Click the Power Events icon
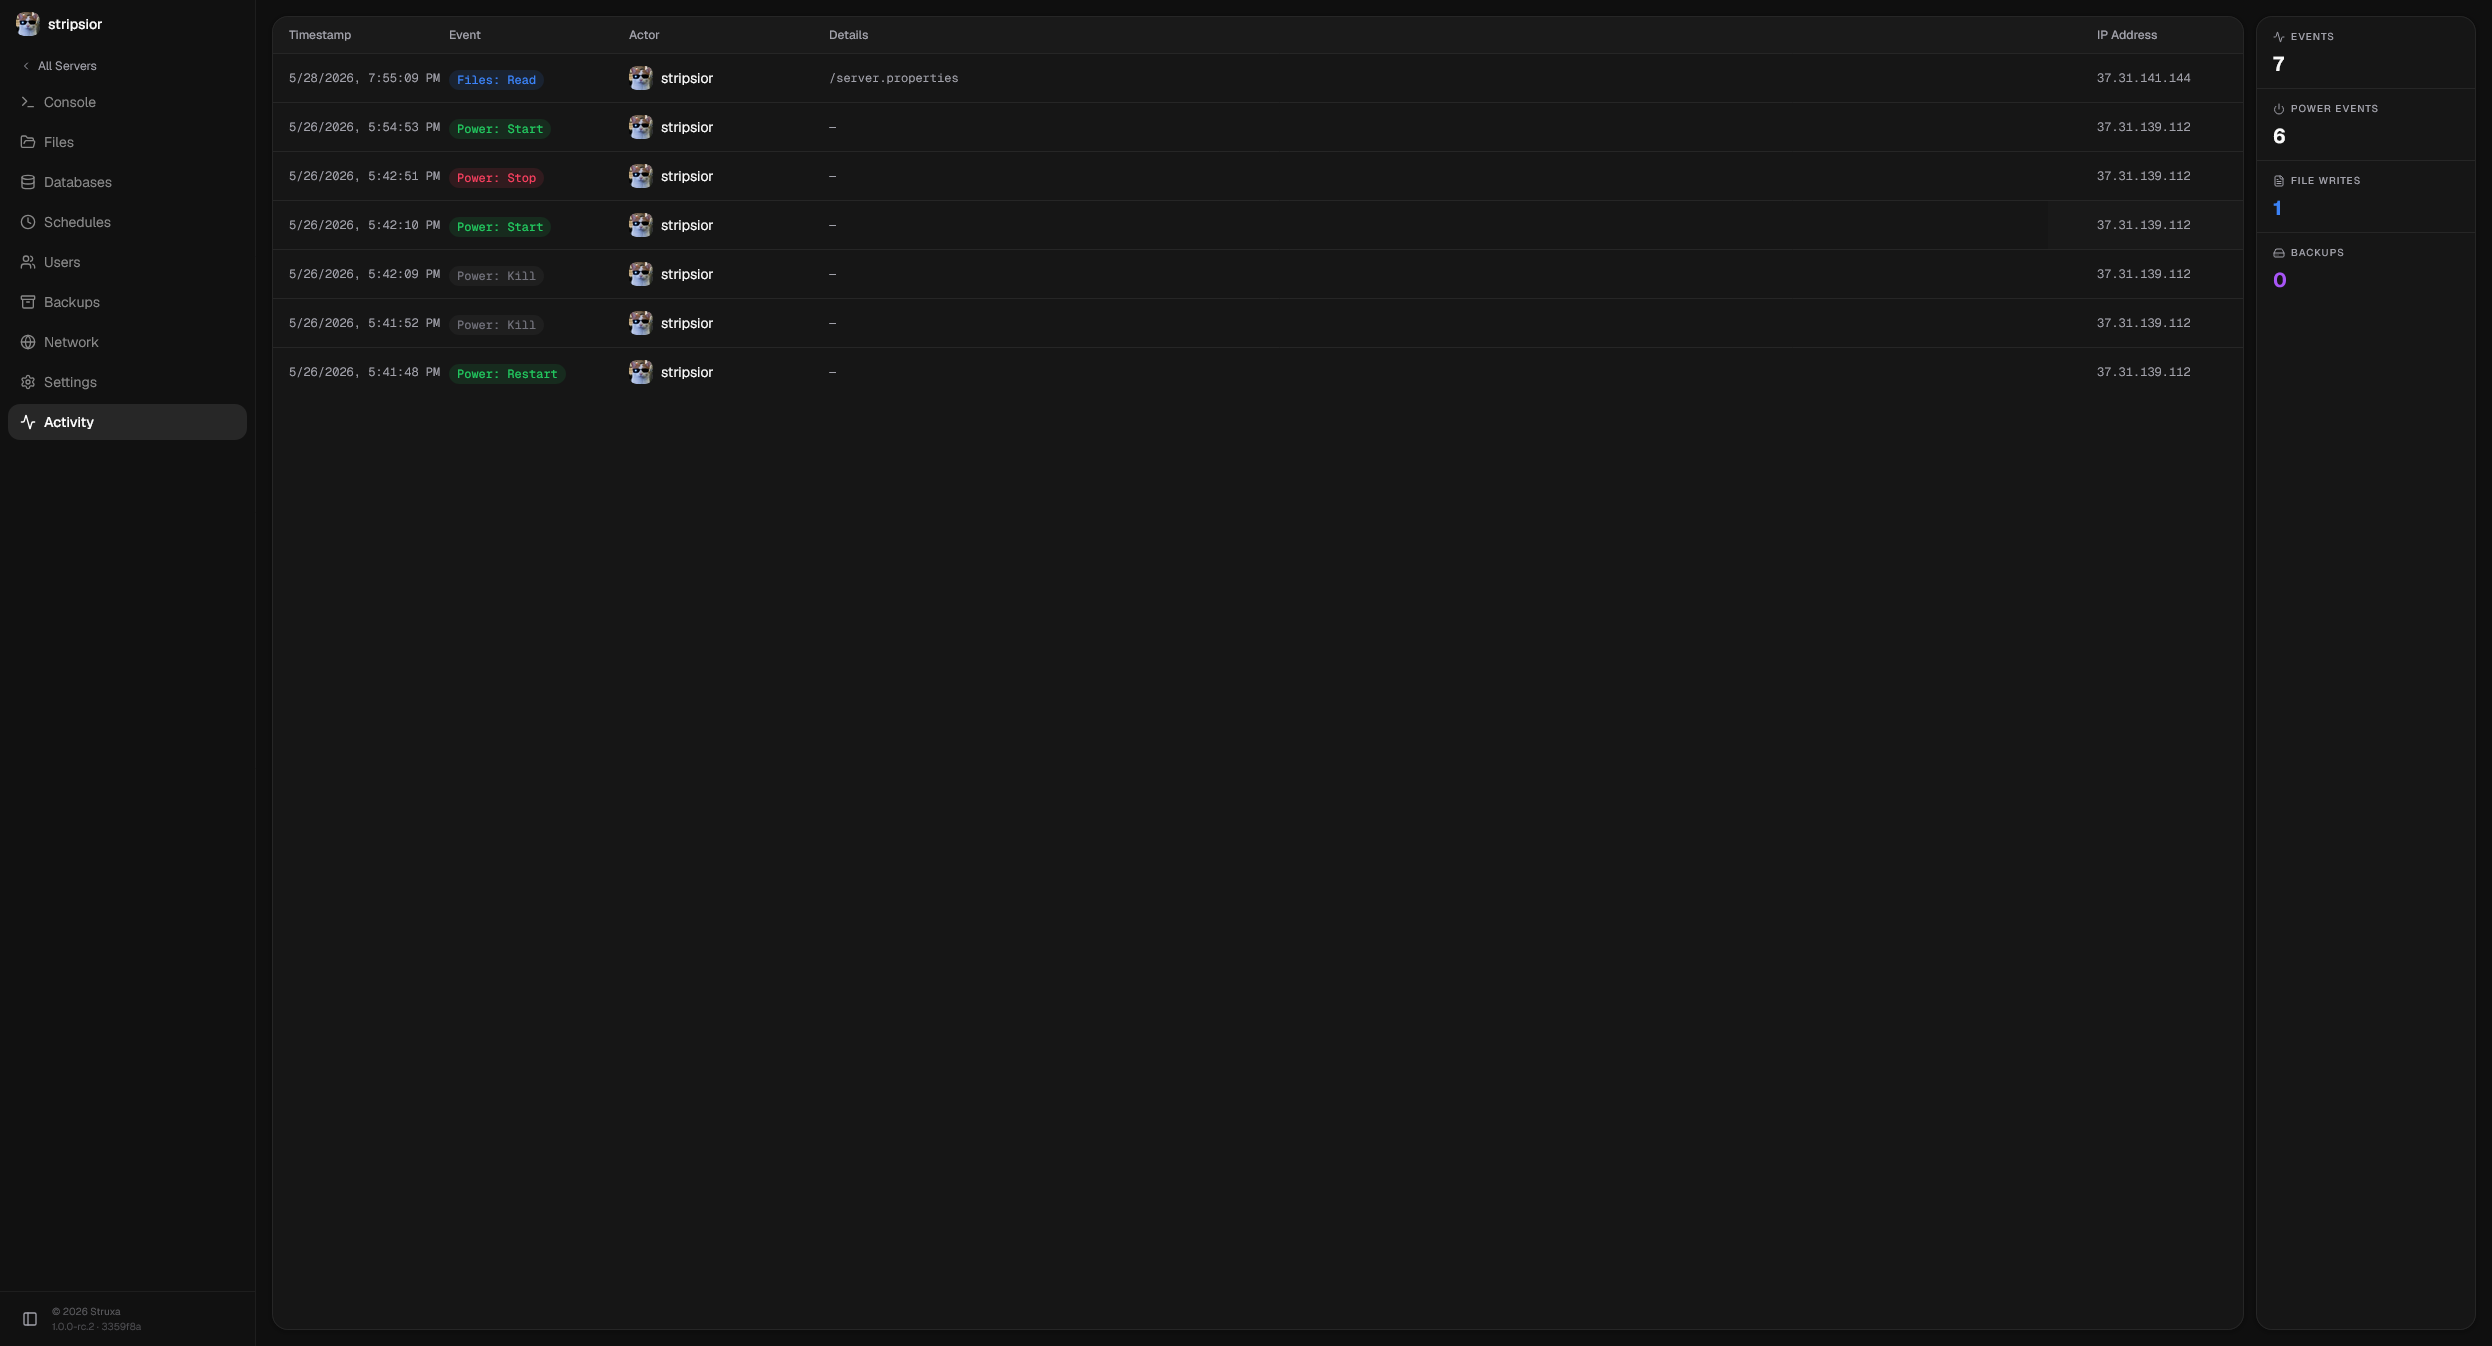This screenshot has height=1346, width=2492. 2279,109
